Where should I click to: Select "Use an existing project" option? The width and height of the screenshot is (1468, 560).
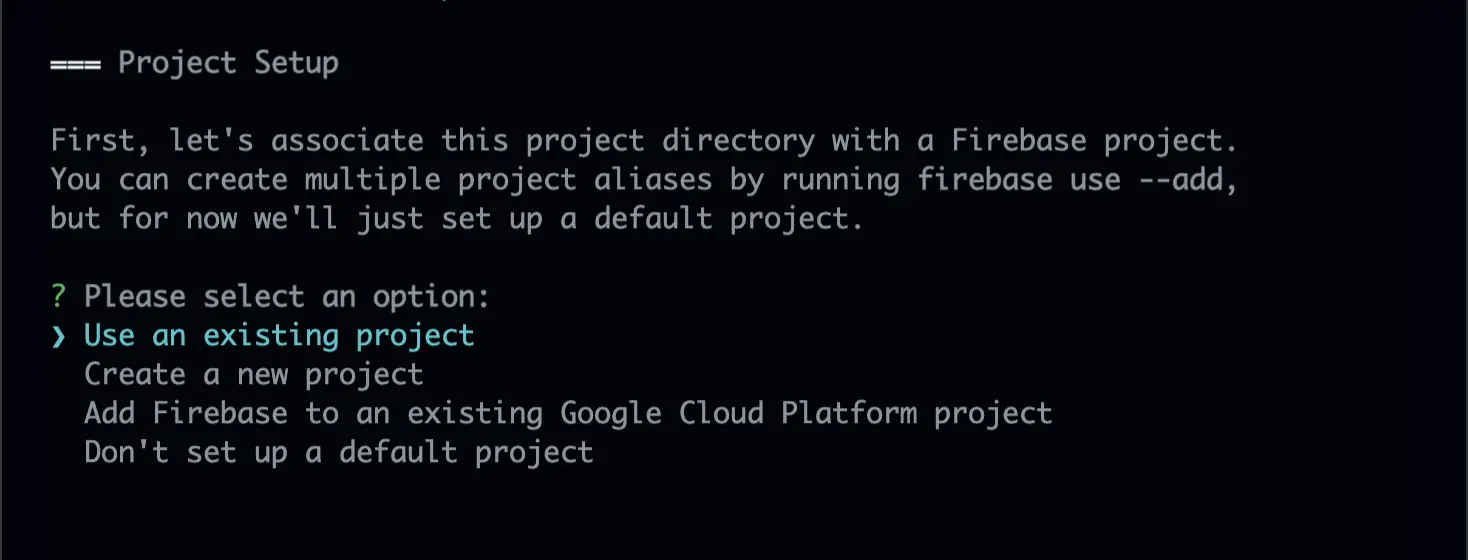(279, 335)
